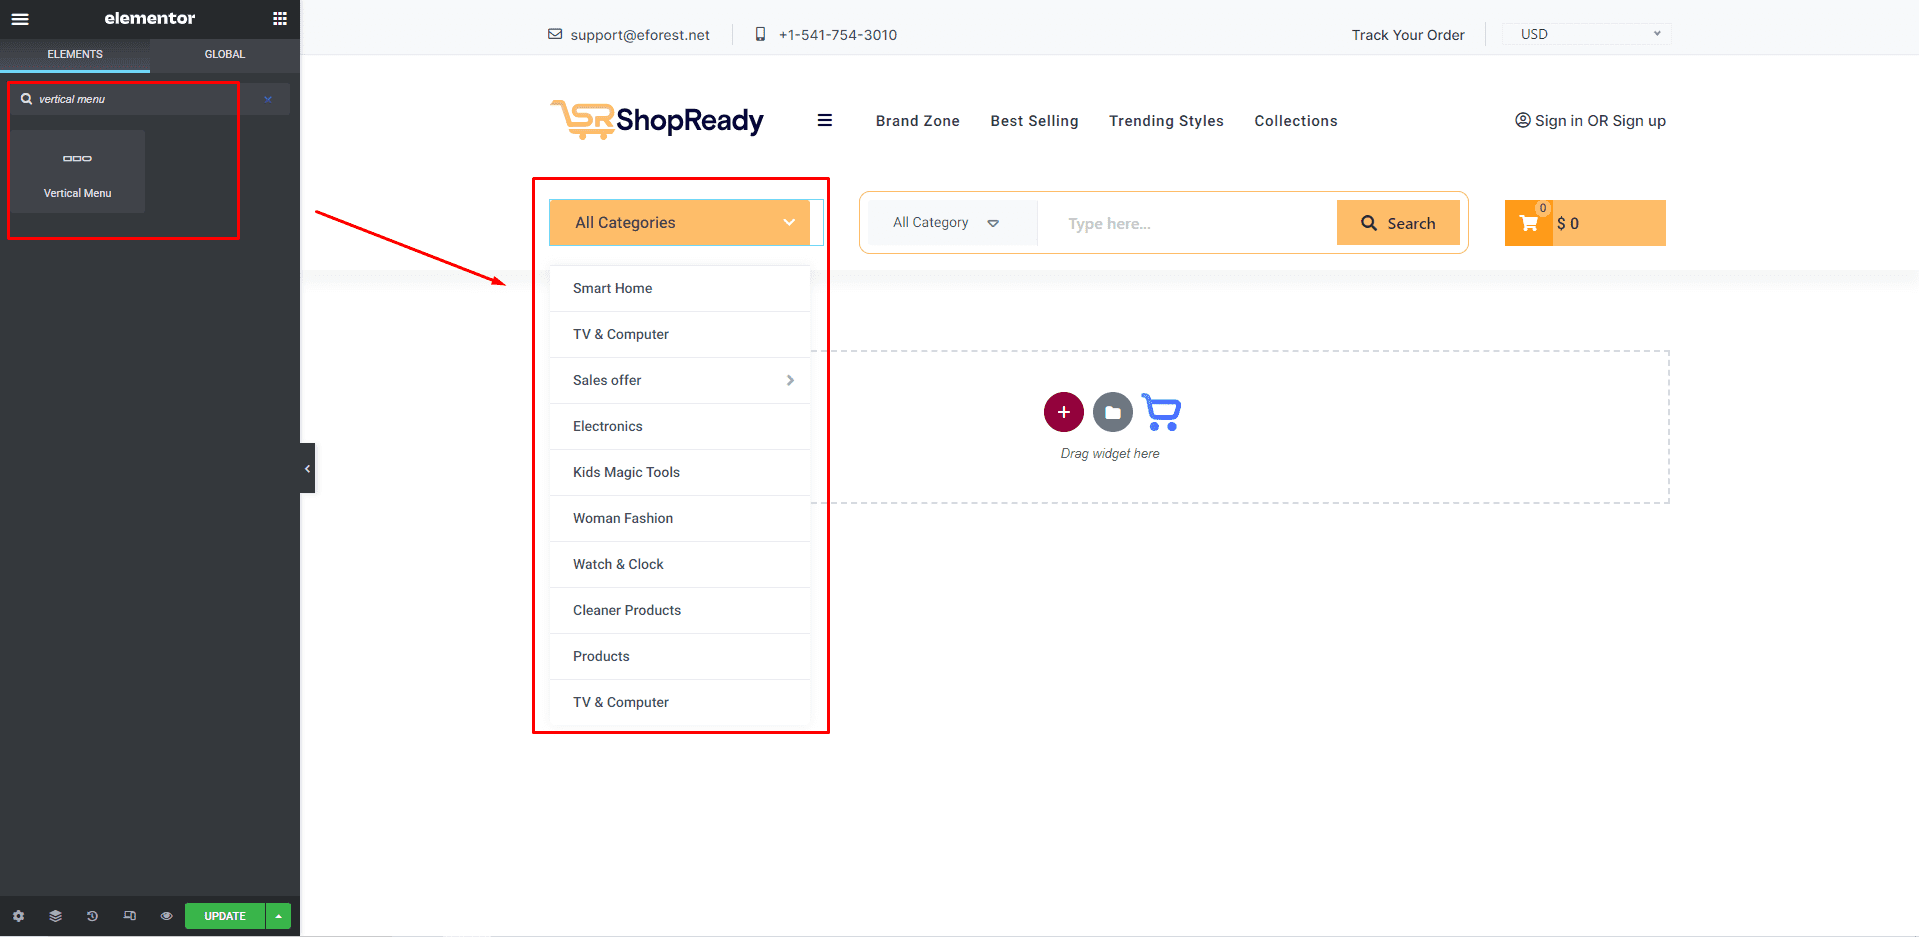Toggle the header hamburger menu
Image resolution: width=1919 pixels, height=937 pixels.
[x=824, y=121]
